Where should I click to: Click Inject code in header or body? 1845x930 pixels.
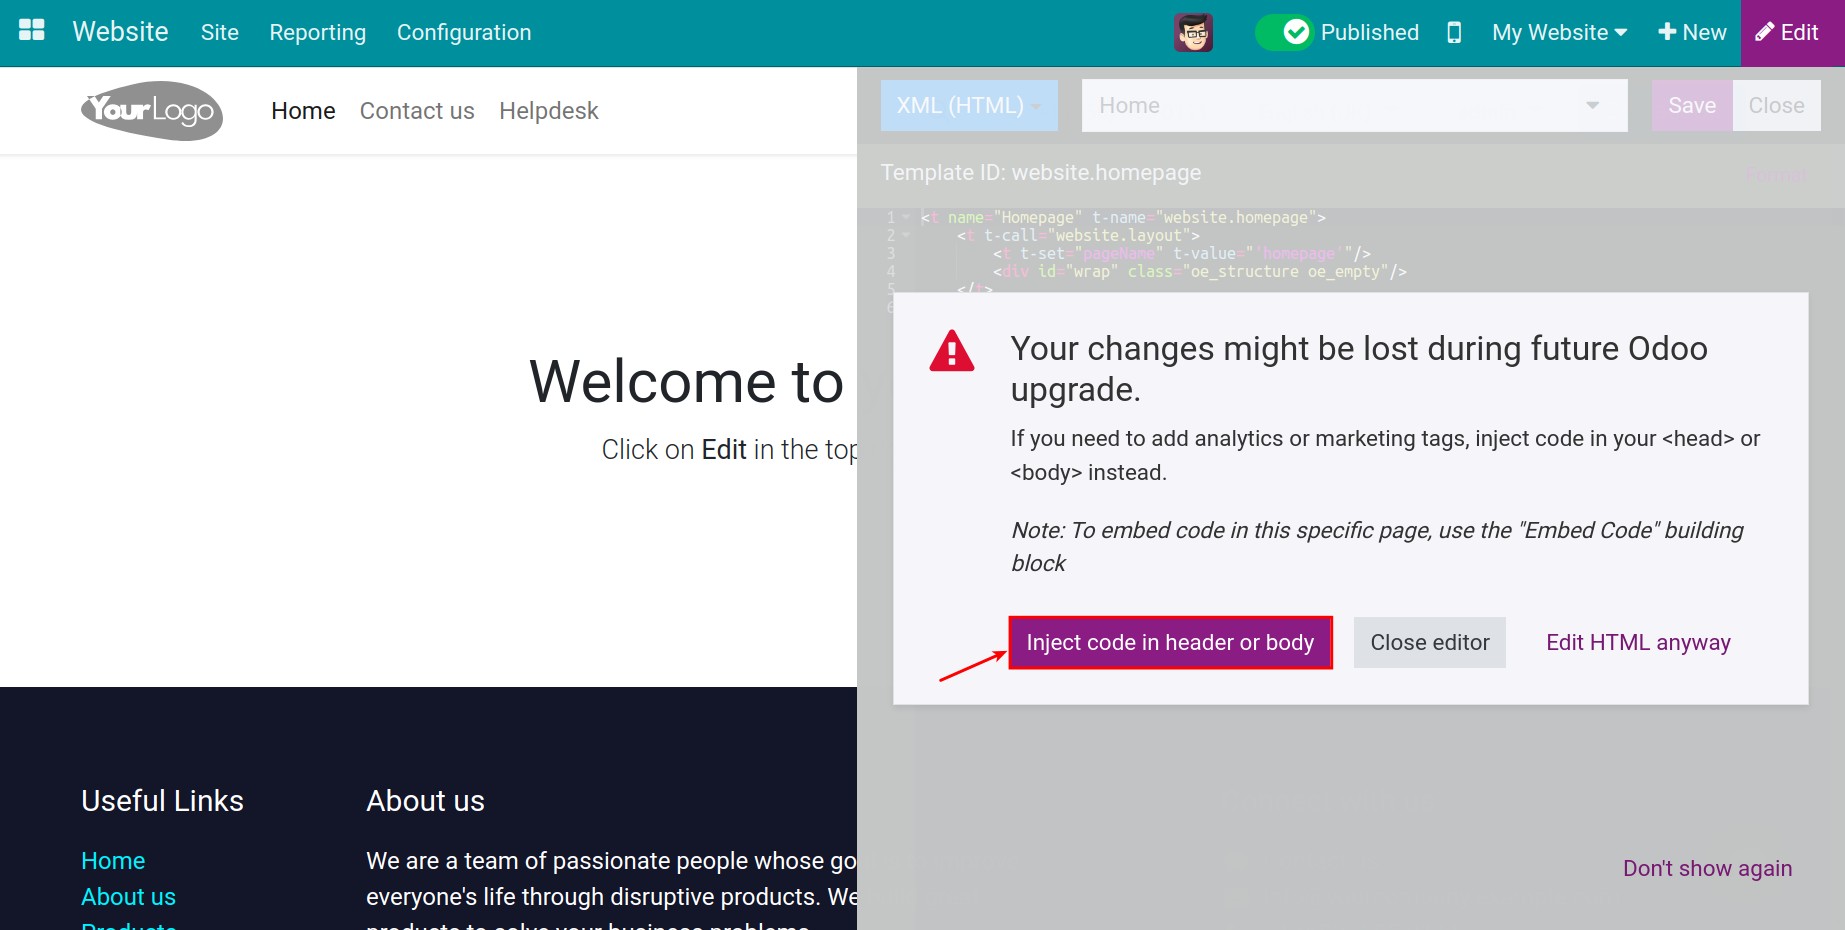tap(1170, 643)
